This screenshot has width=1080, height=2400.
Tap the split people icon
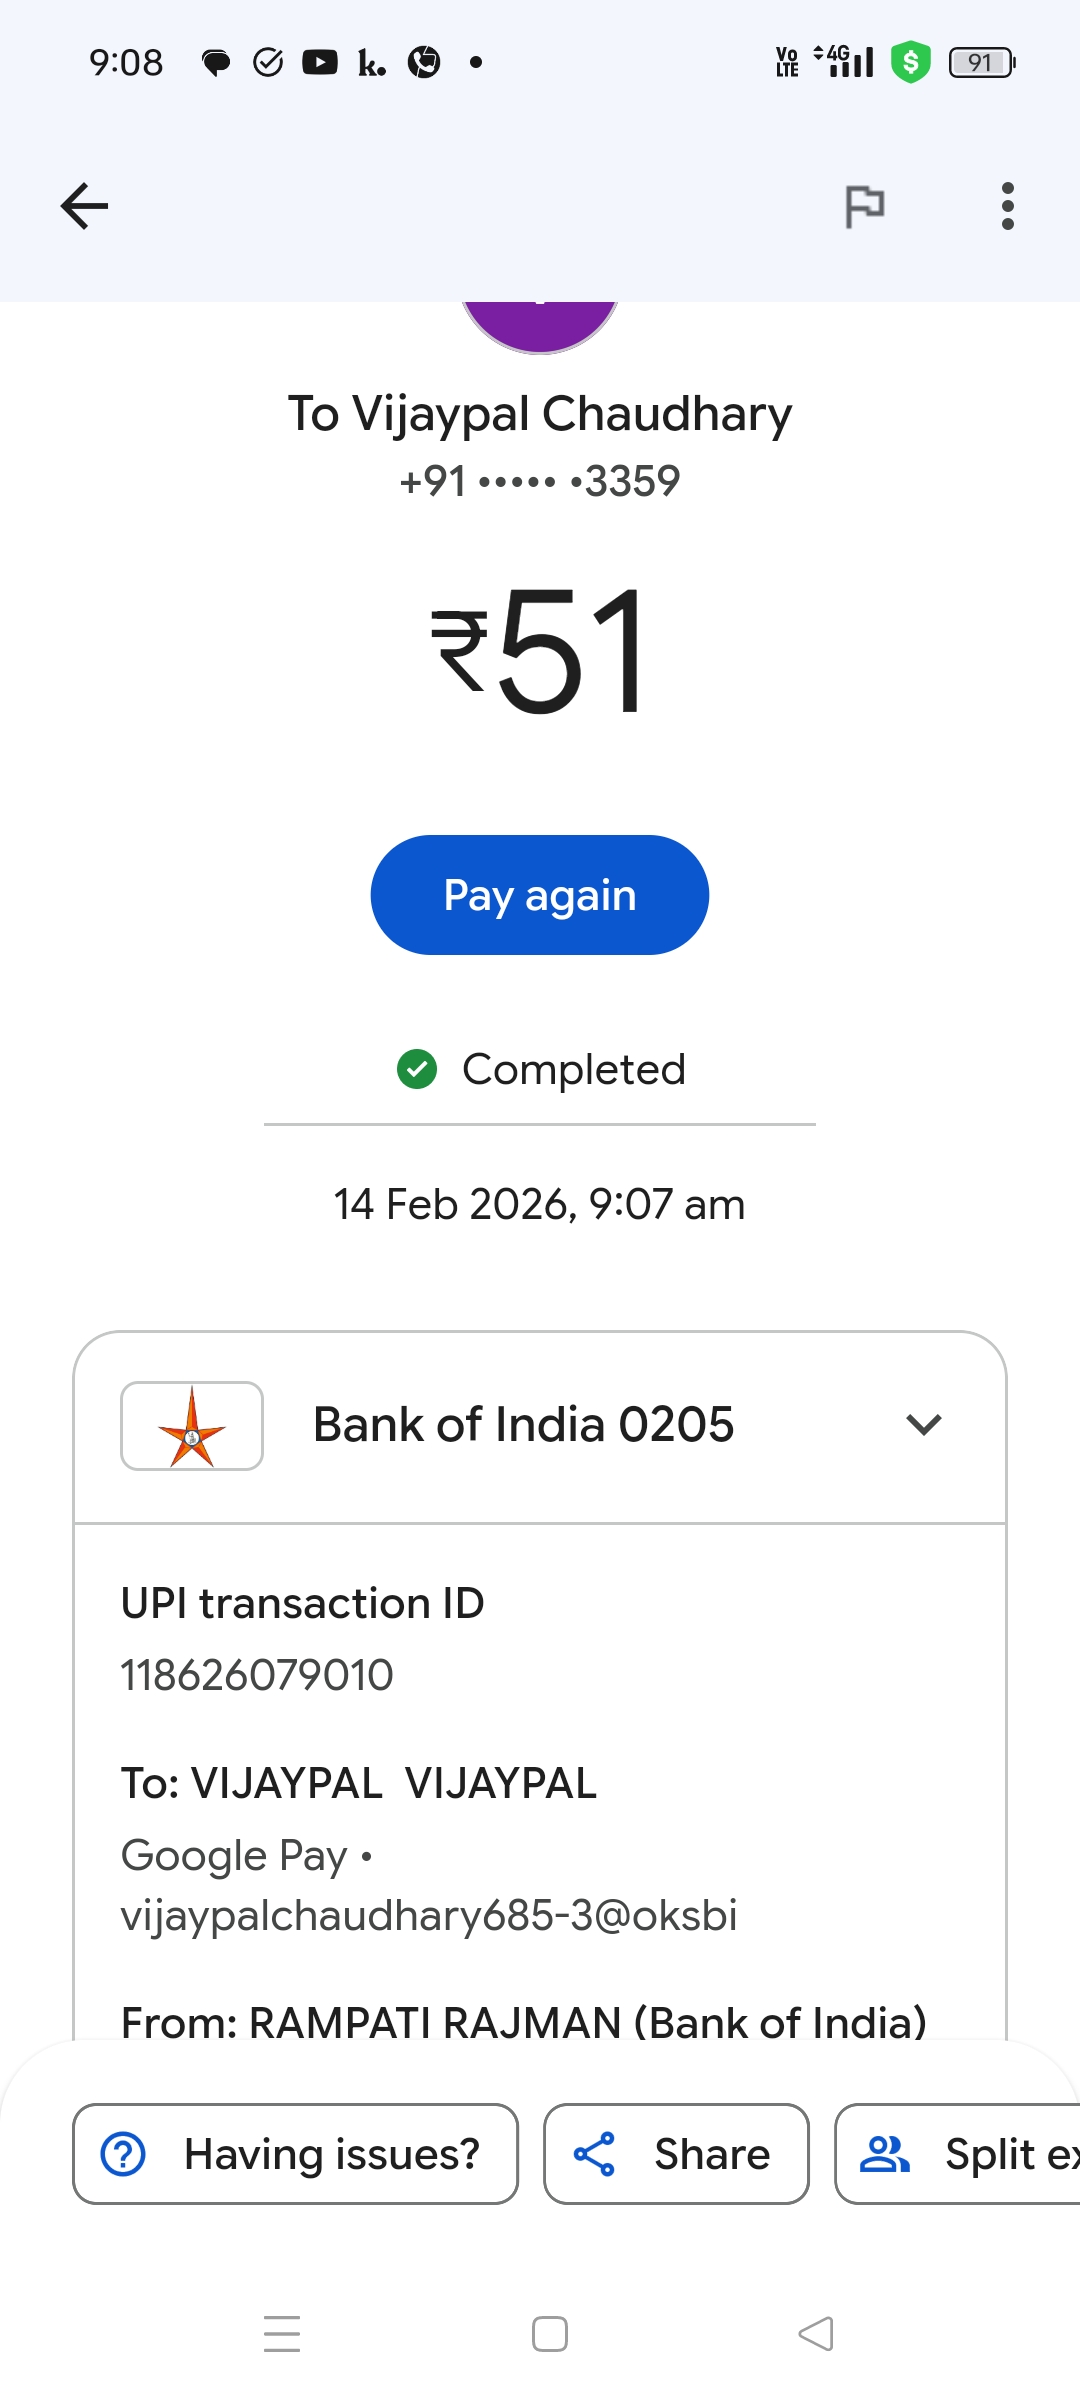pos(885,2154)
